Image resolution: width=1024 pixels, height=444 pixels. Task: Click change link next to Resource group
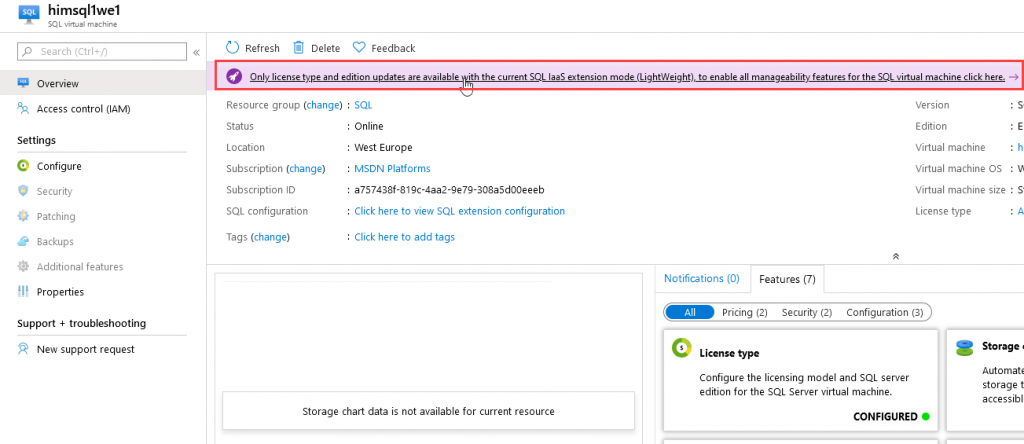(323, 104)
